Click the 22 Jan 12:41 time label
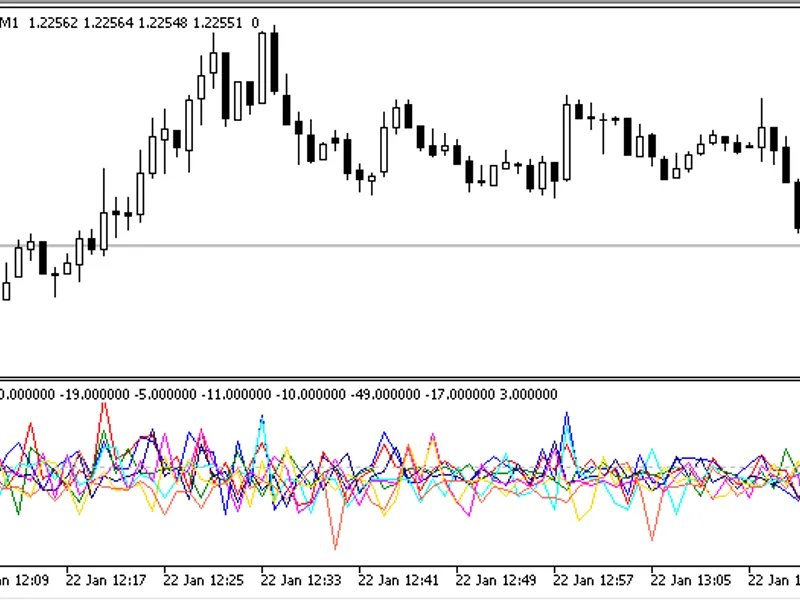Screen dimensions: 800x600 point(398,580)
